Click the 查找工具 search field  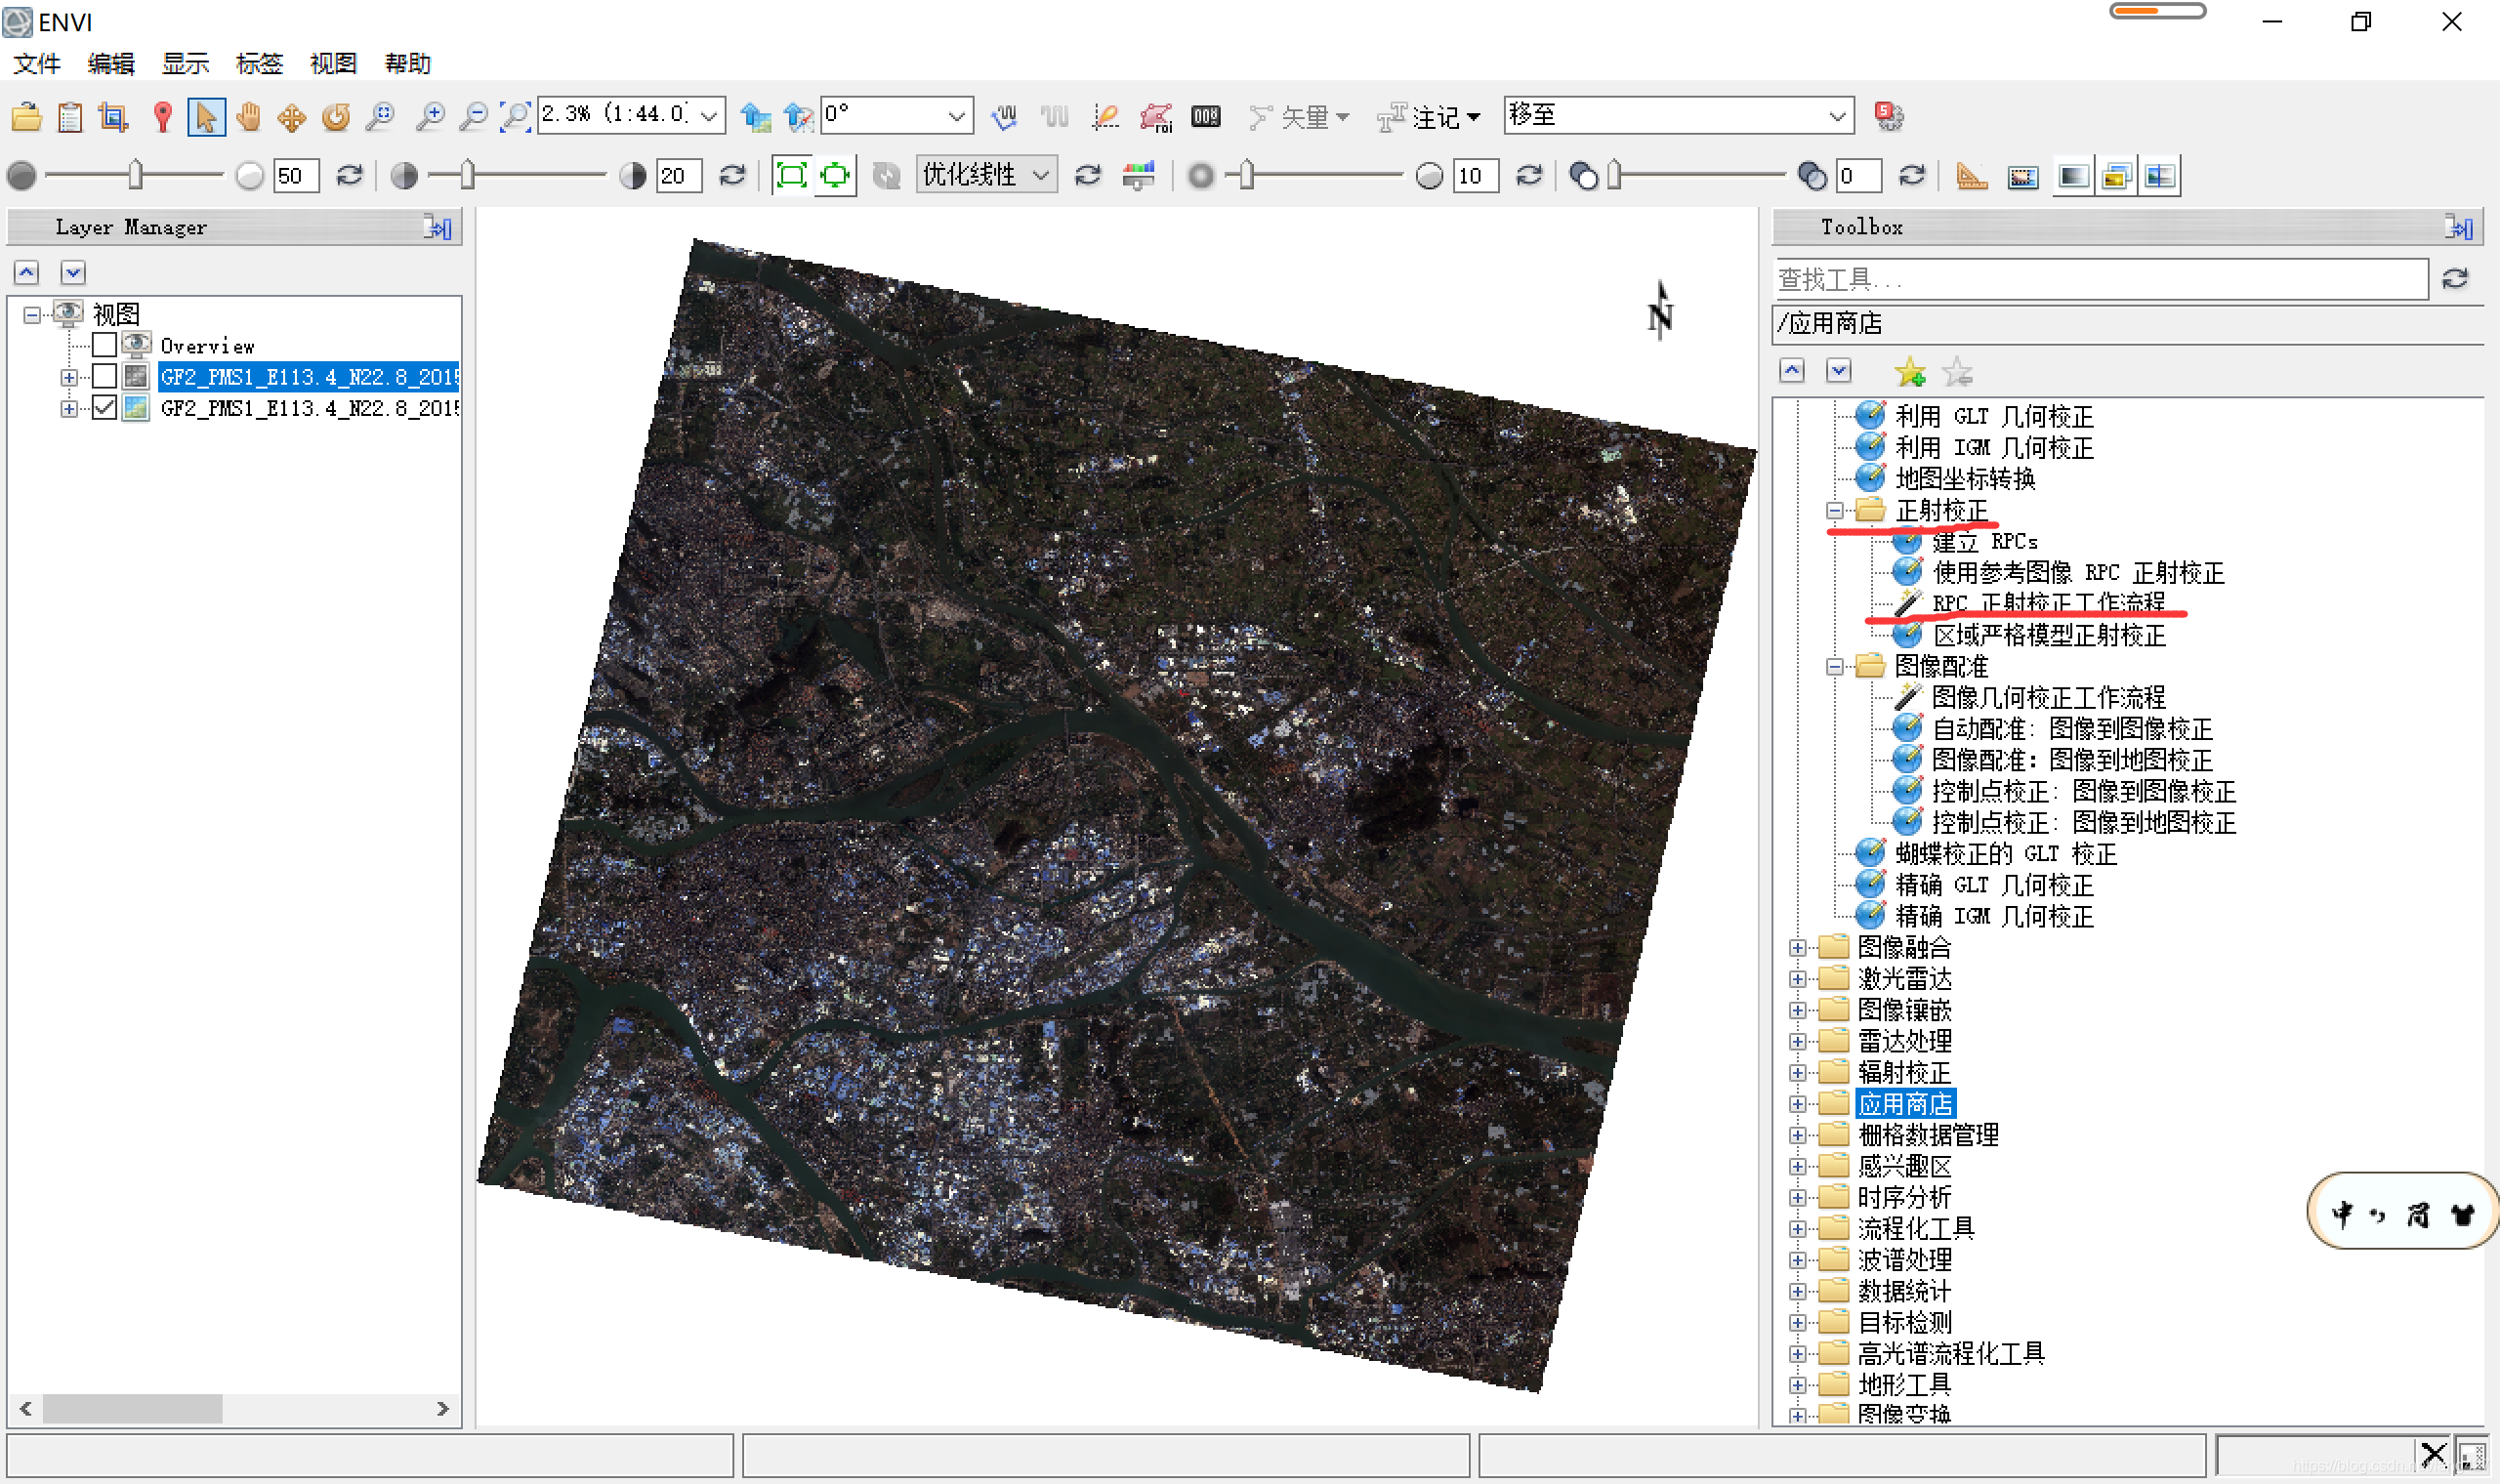[x=2101, y=279]
